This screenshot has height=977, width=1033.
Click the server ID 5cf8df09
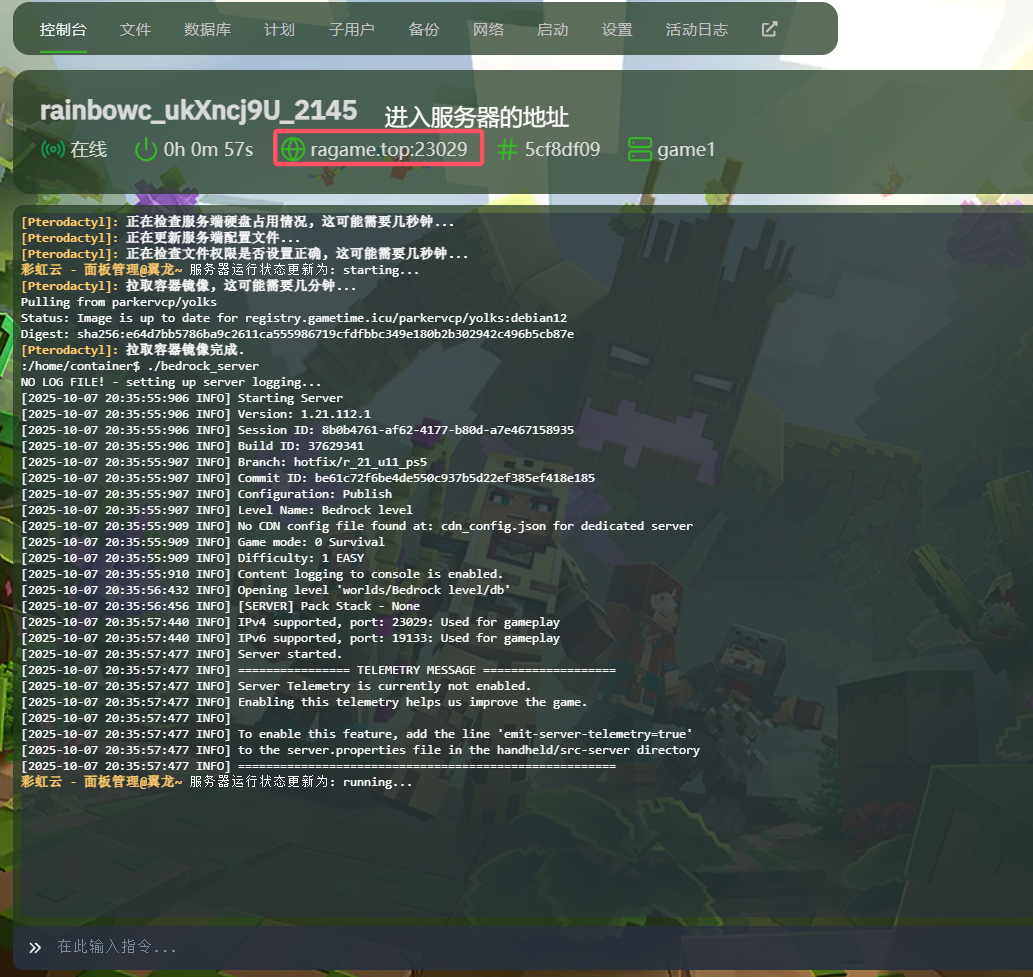(x=562, y=150)
